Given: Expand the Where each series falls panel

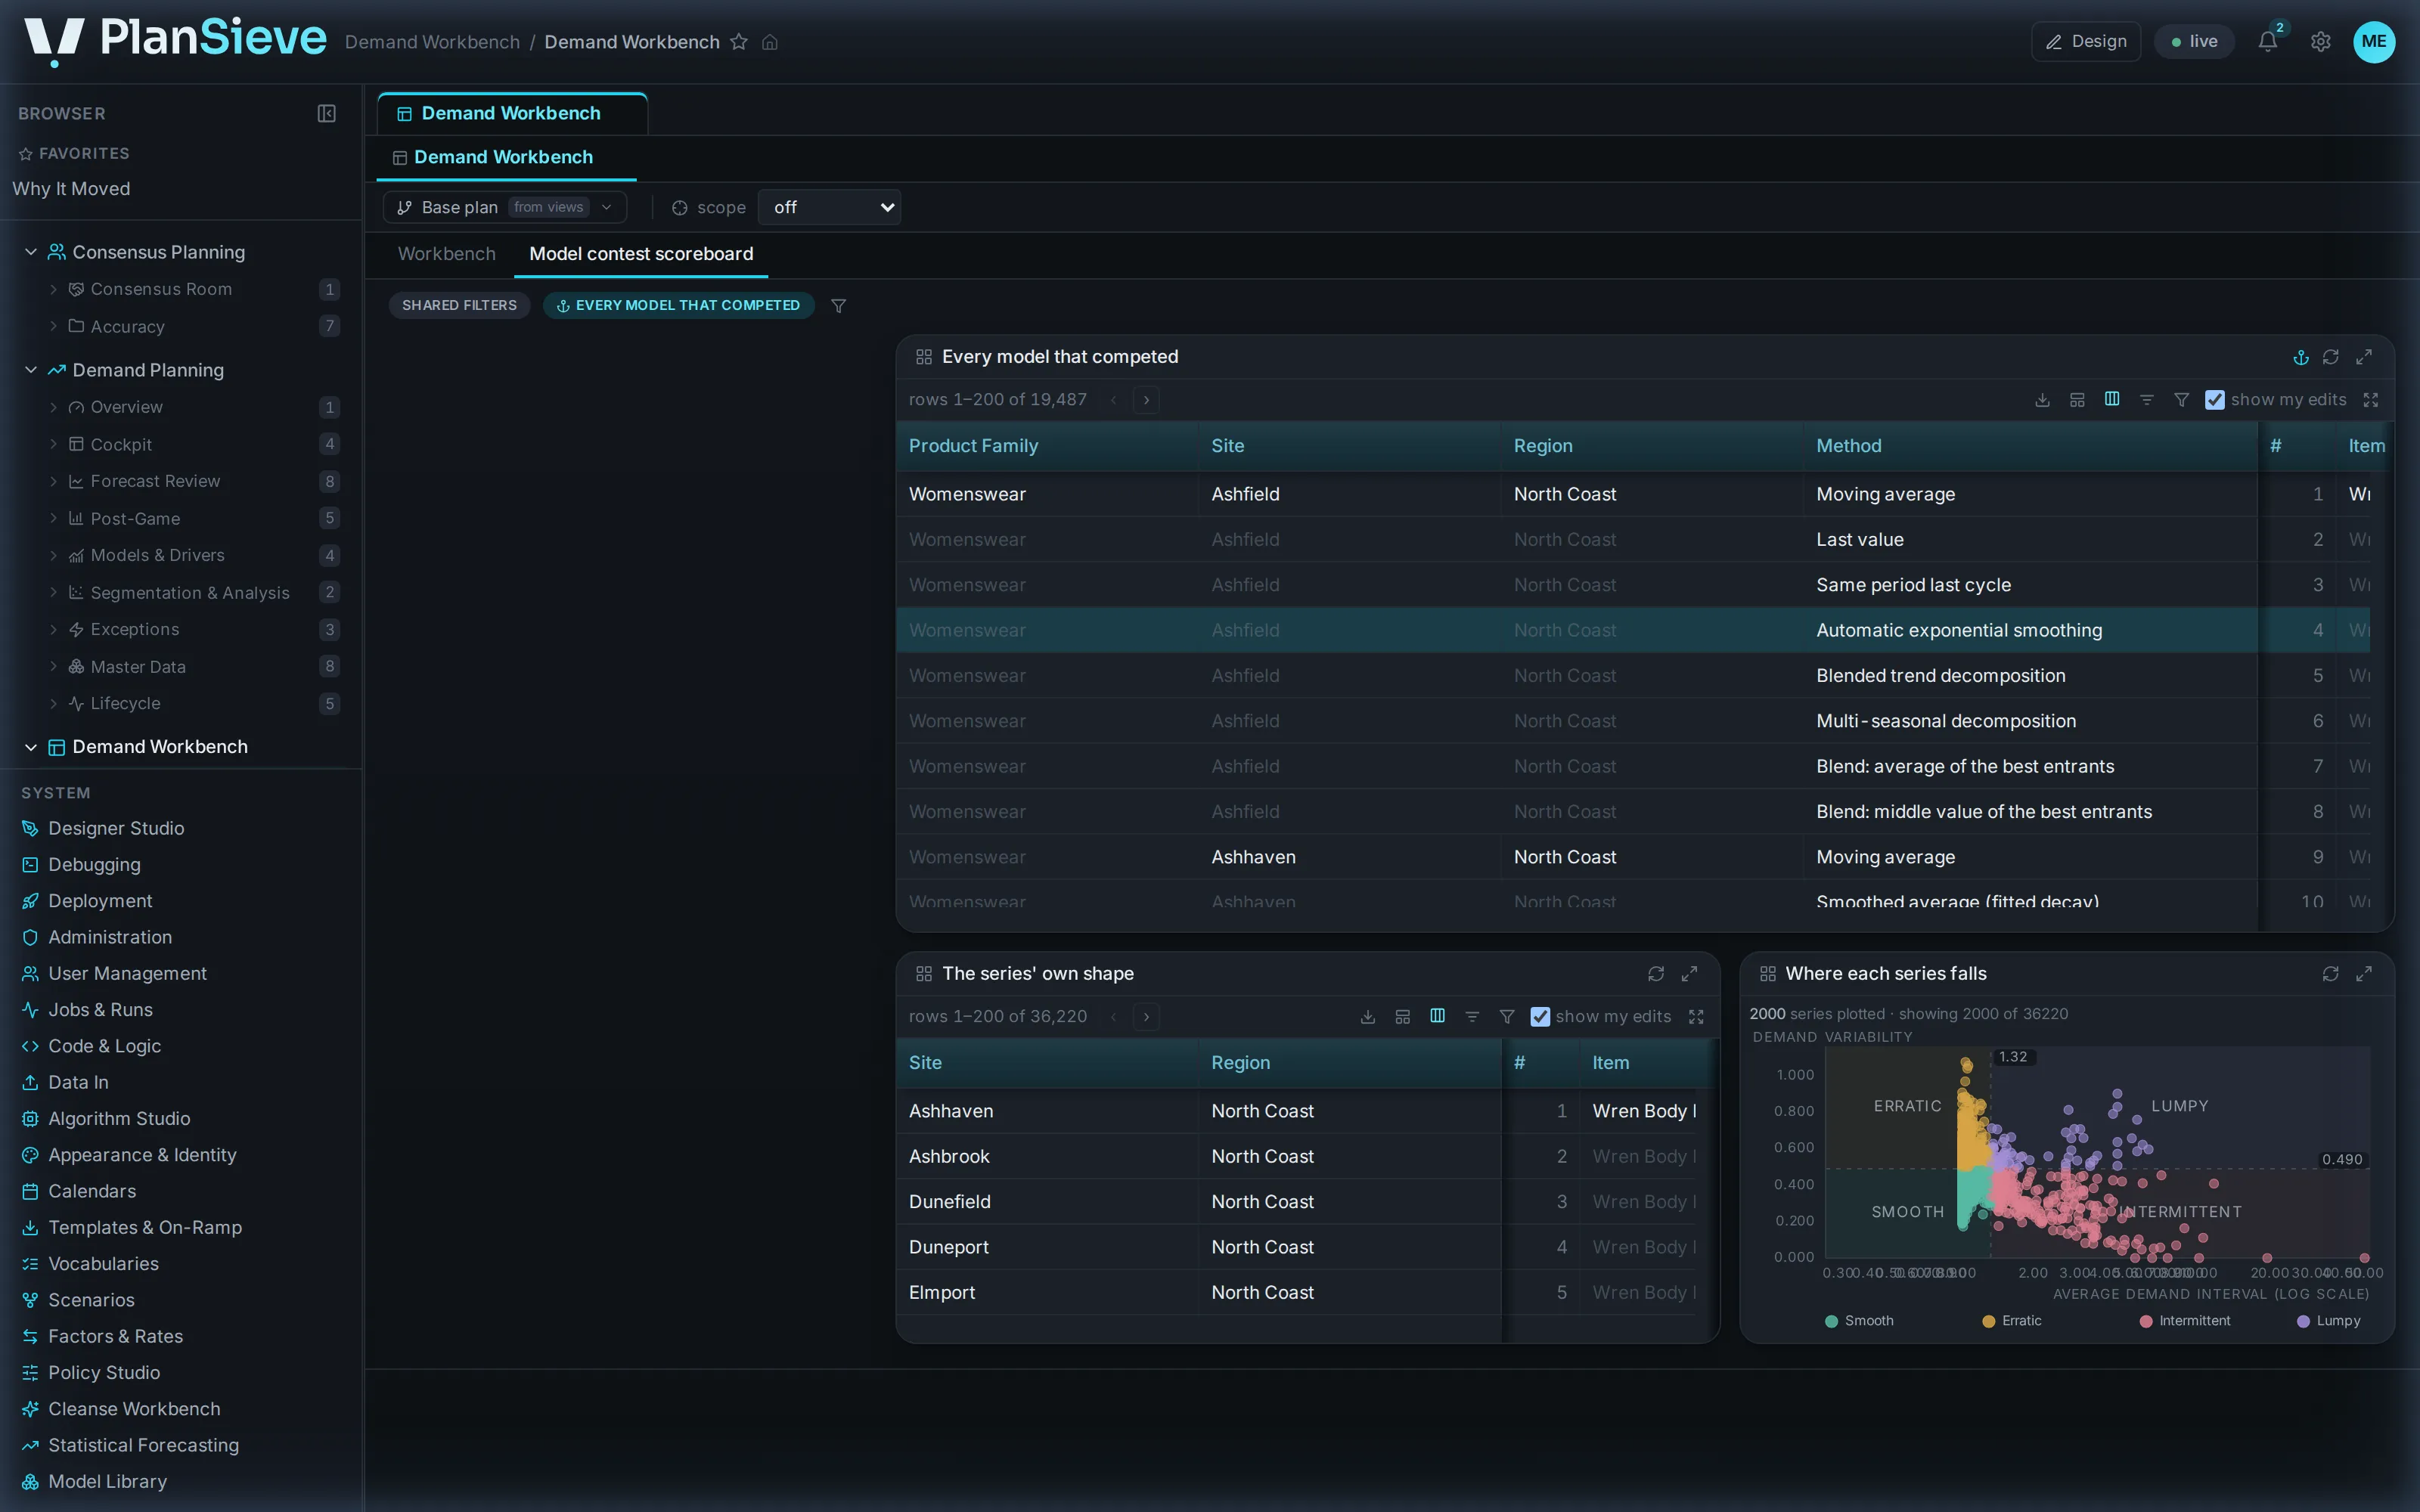Looking at the screenshot, I should (x=2364, y=974).
